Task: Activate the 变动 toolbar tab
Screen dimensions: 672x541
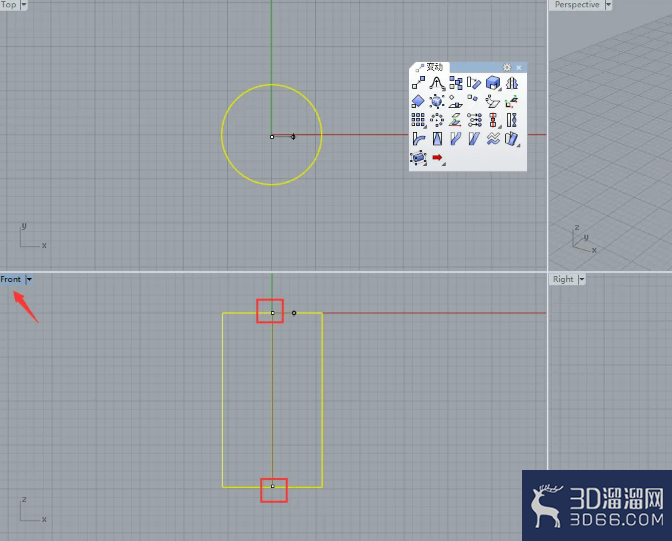Action: point(430,67)
